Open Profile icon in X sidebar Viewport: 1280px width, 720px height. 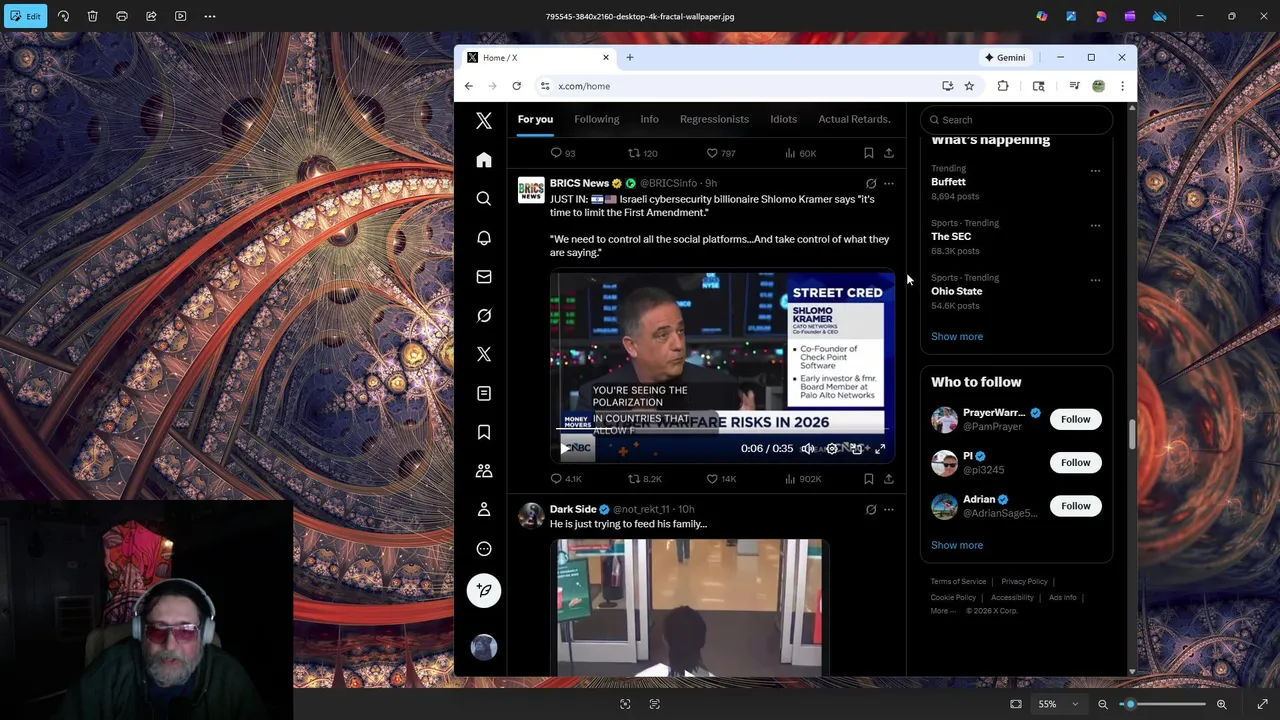(484, 510)
